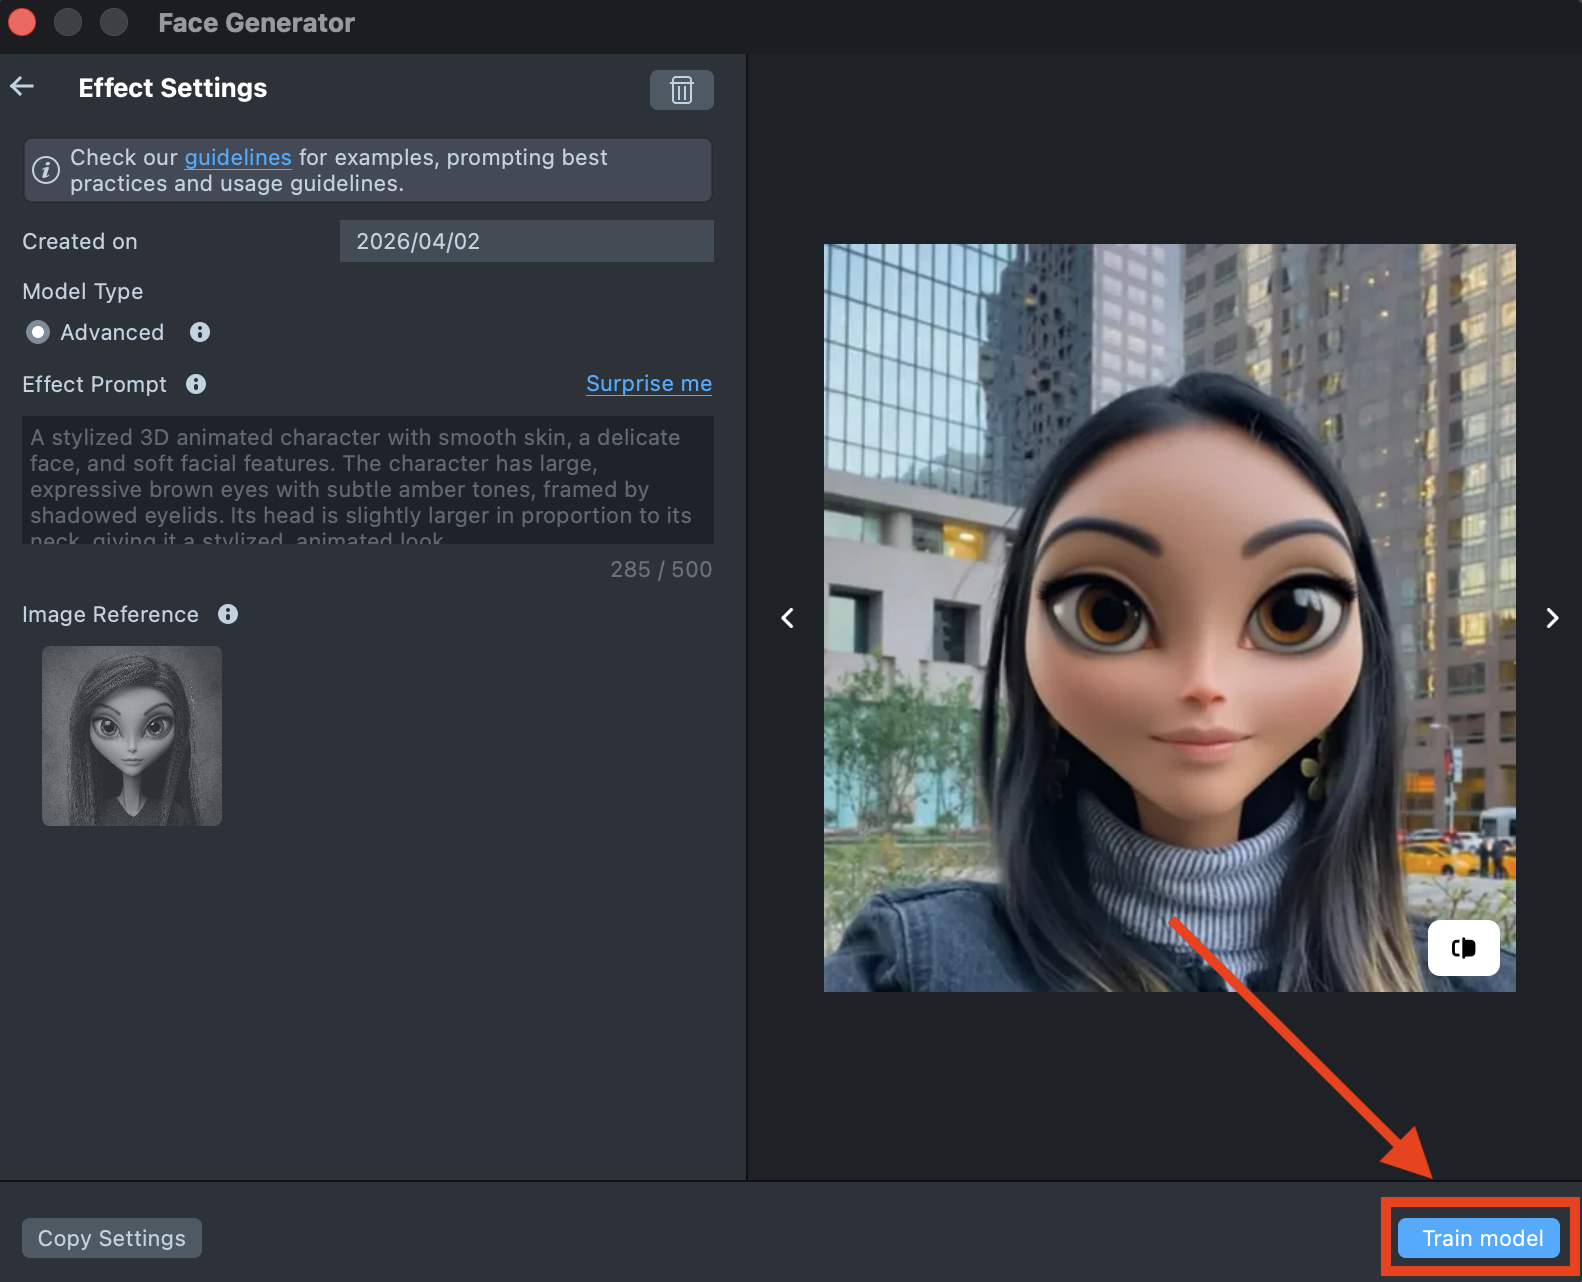Click inside the Effect Prompt text area
This screenshot has width=1582, height=1282.
pos(367,480)
